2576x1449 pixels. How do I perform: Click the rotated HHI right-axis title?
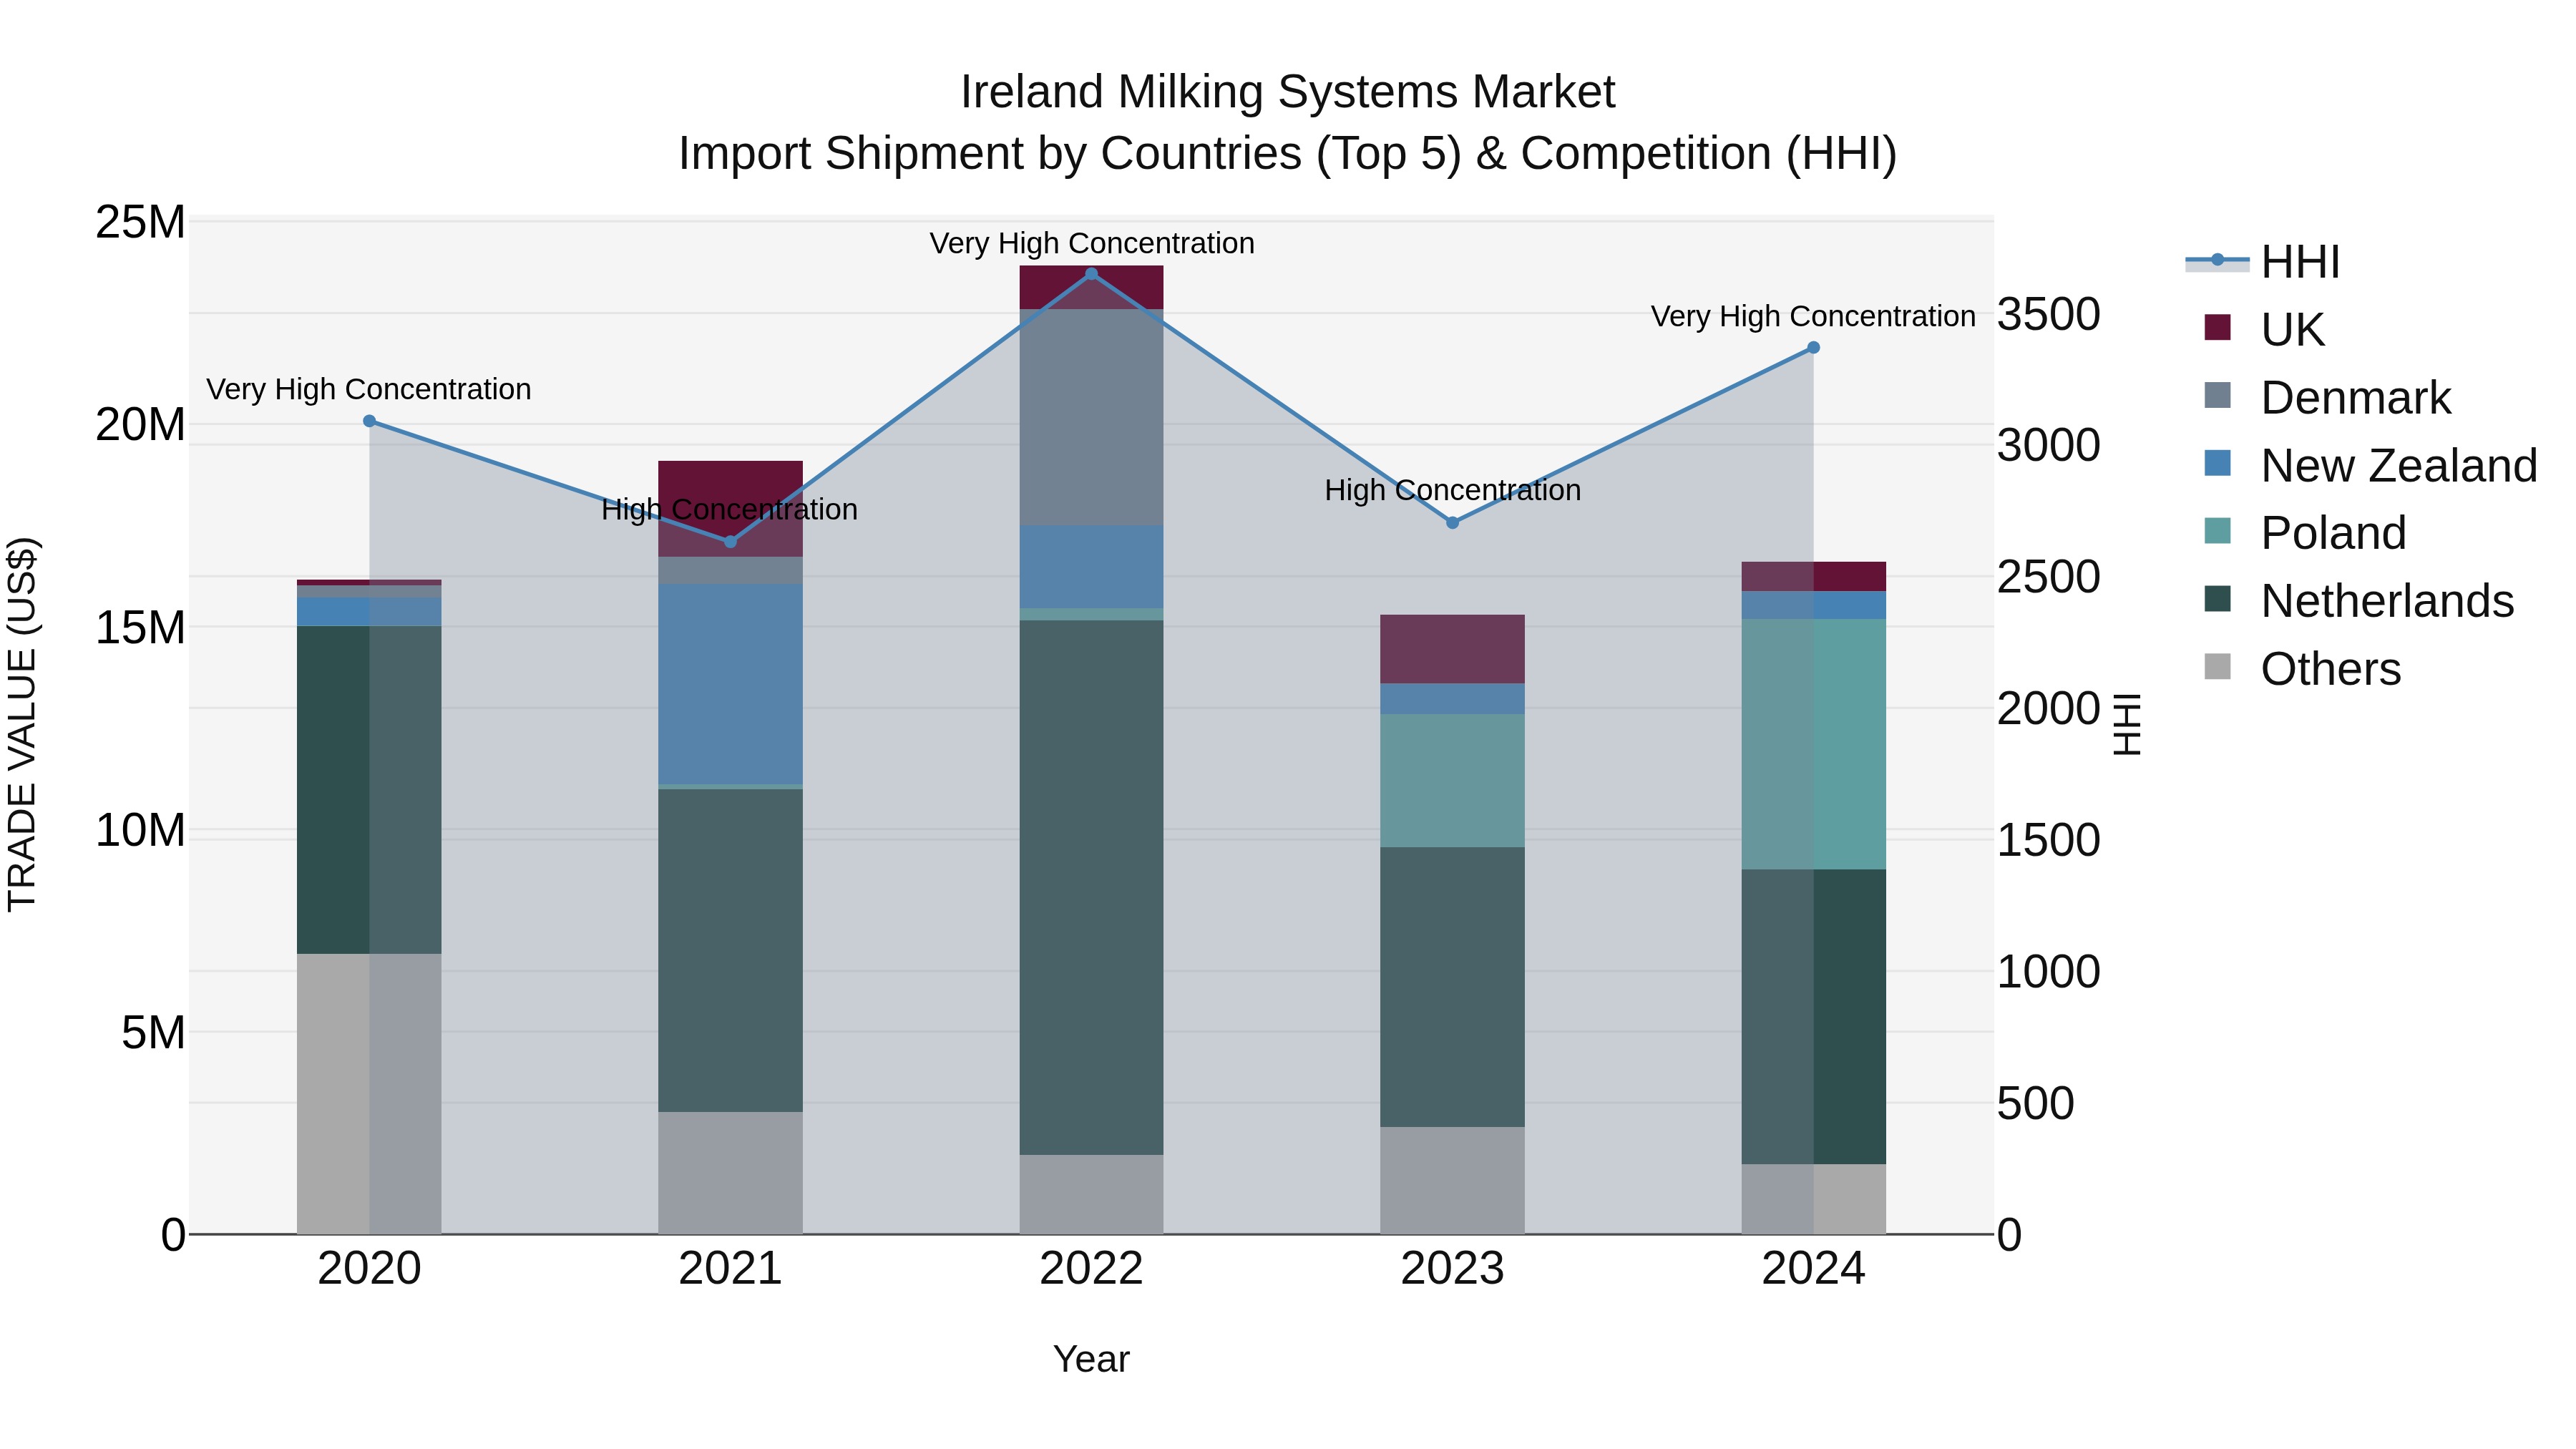(2127, 725)
